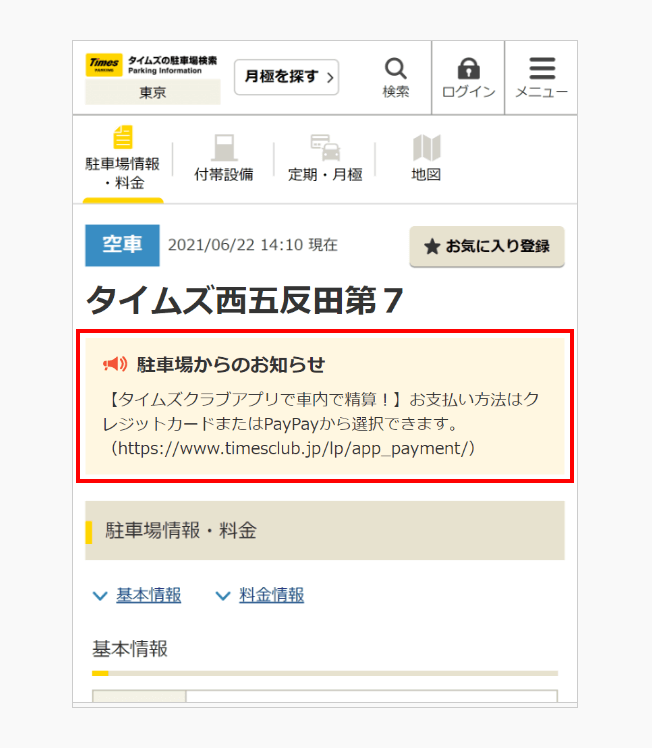The width and height of the screenshot is (652, 748).
Task: Click chevron beside 基本情報 link
Action: 100,596
